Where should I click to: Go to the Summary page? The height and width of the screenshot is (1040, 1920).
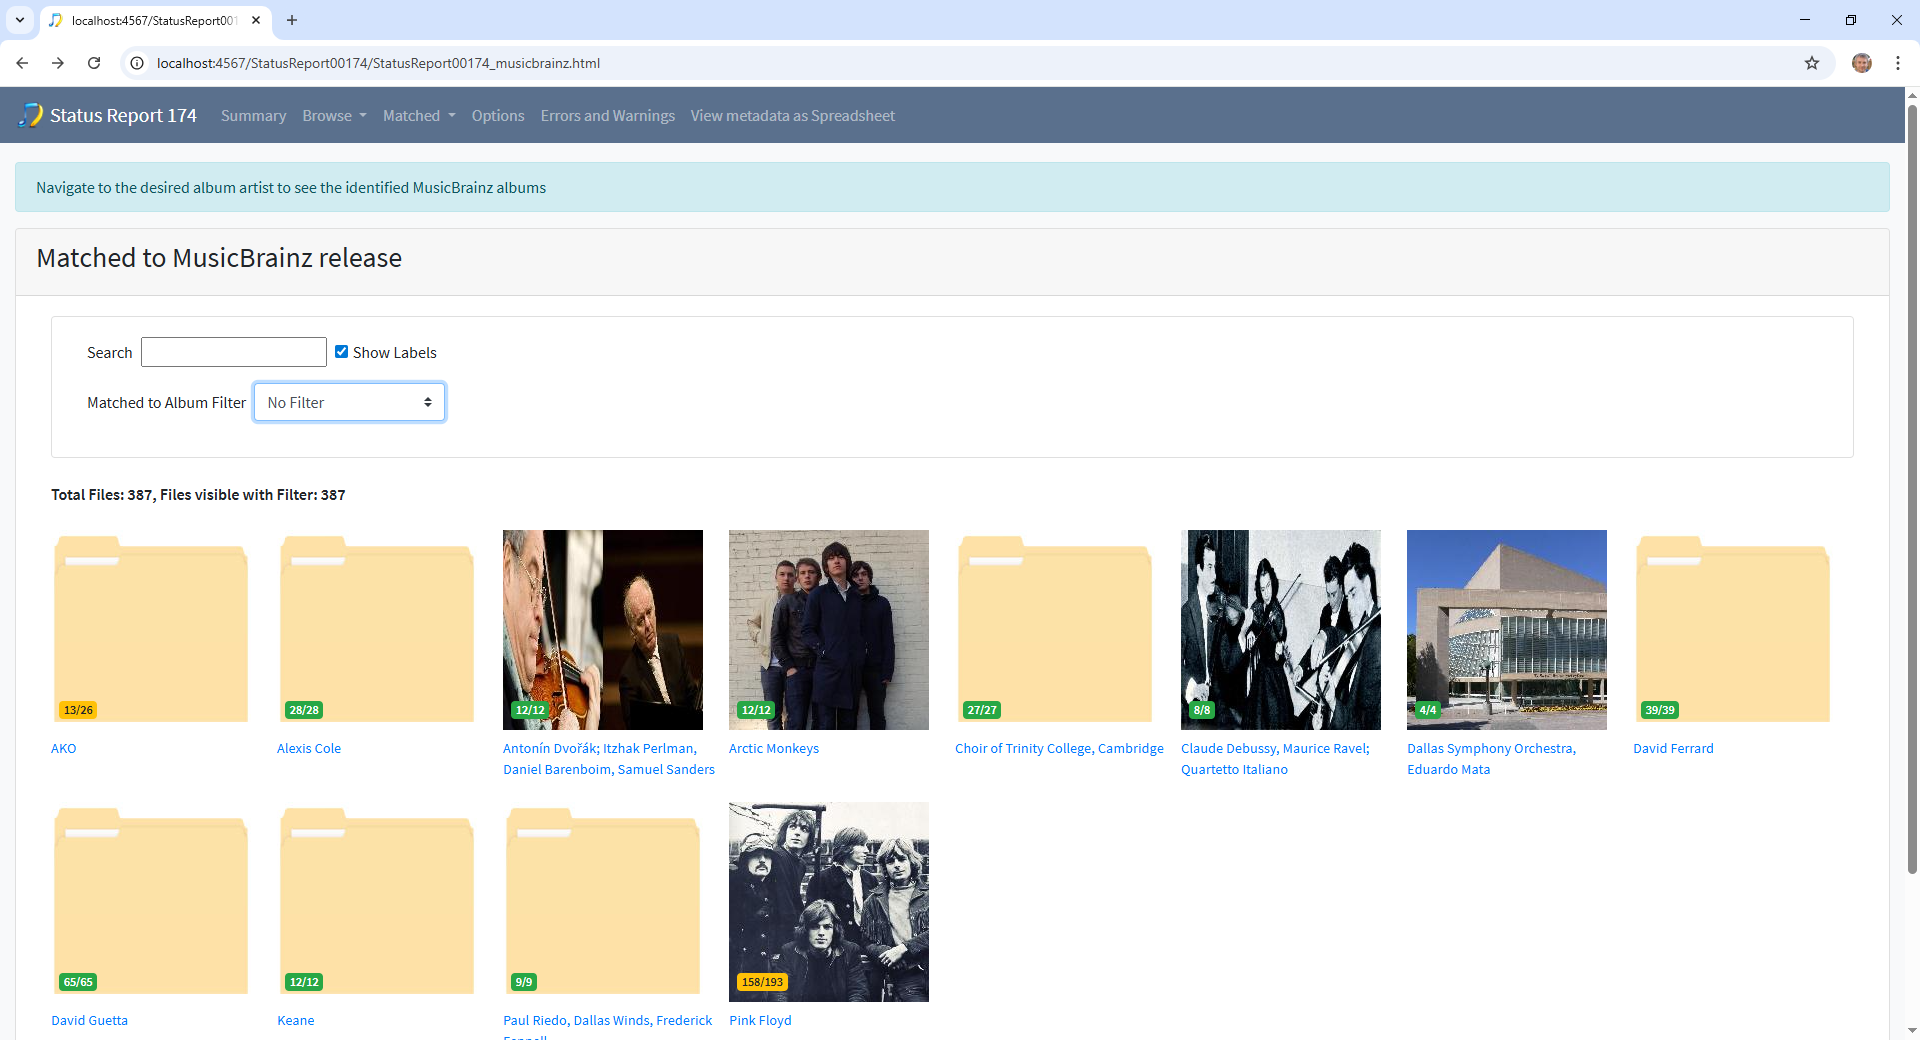coord(253,116)
